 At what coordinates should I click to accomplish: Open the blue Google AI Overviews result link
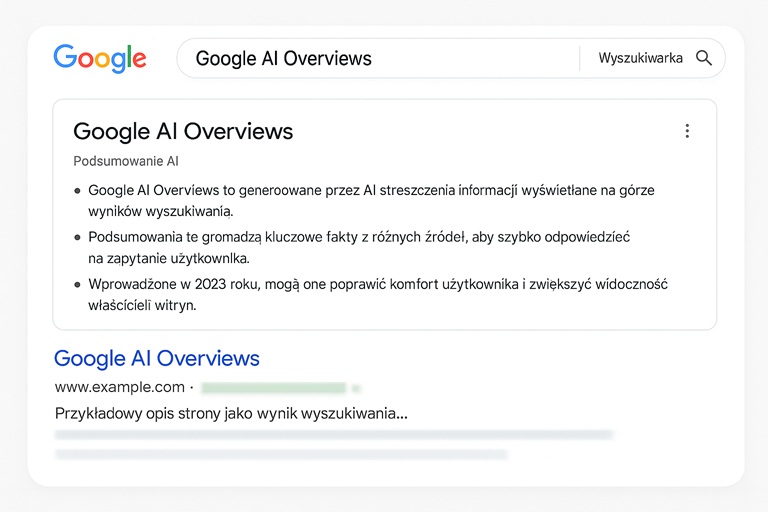click(x=157, y=358)
